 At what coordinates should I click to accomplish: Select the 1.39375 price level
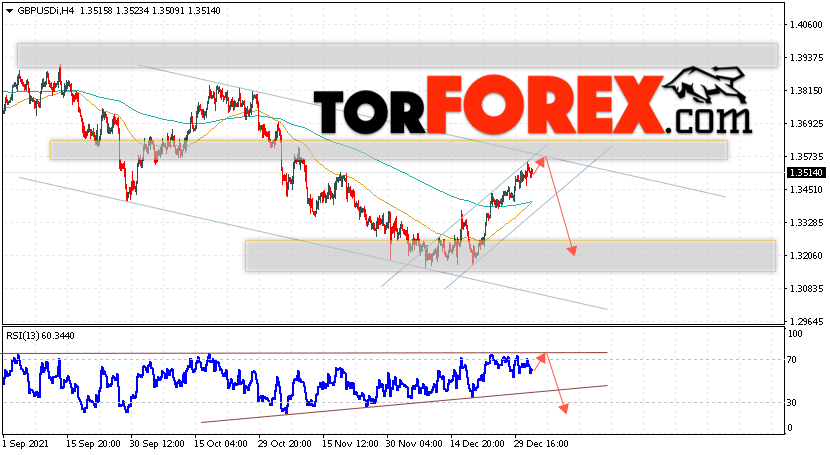click(x=806, y=58)
